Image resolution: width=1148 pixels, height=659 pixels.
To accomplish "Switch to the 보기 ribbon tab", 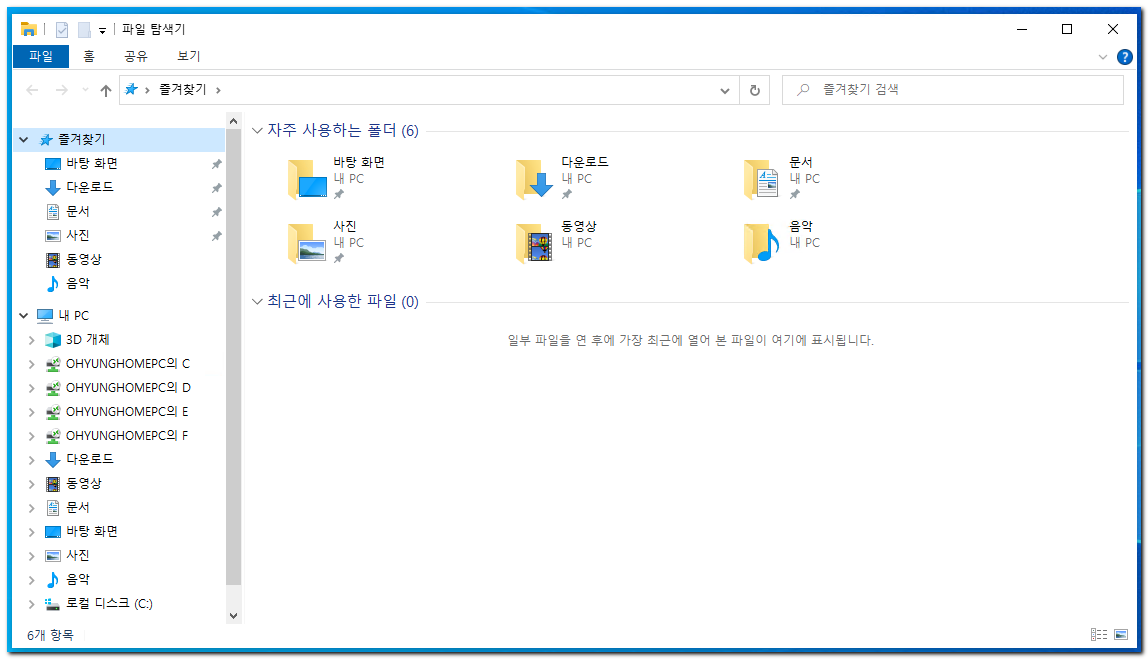I will click(x=189, y=57).
